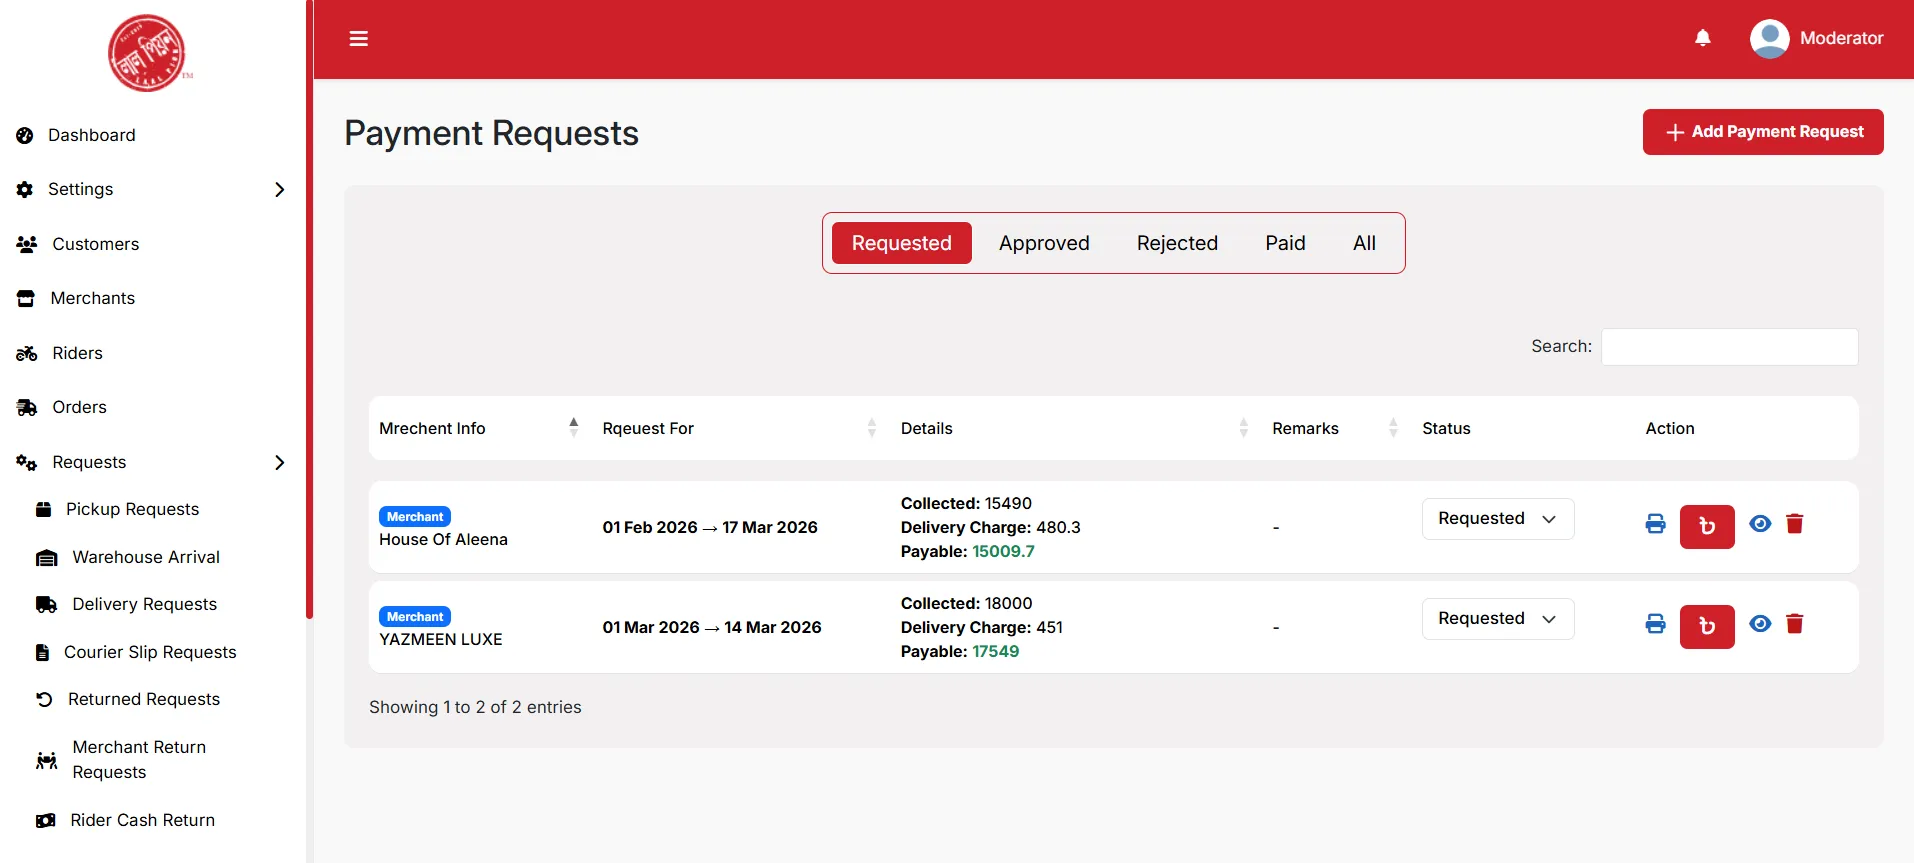Open Merchant Return Requests page
Image resolution: width=1914 pixels, height=863 pixels.
point(139,760)
